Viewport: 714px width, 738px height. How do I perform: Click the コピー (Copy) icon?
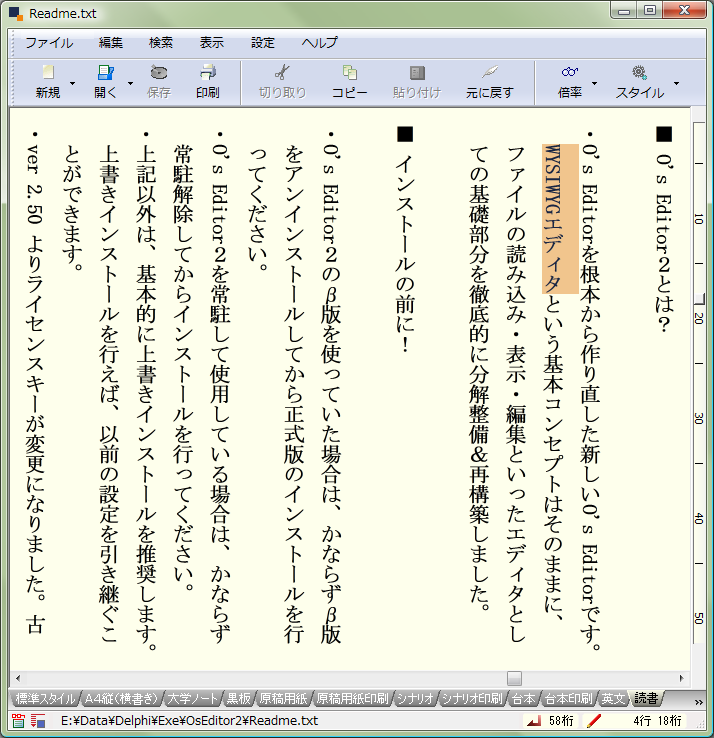[350, 72]
